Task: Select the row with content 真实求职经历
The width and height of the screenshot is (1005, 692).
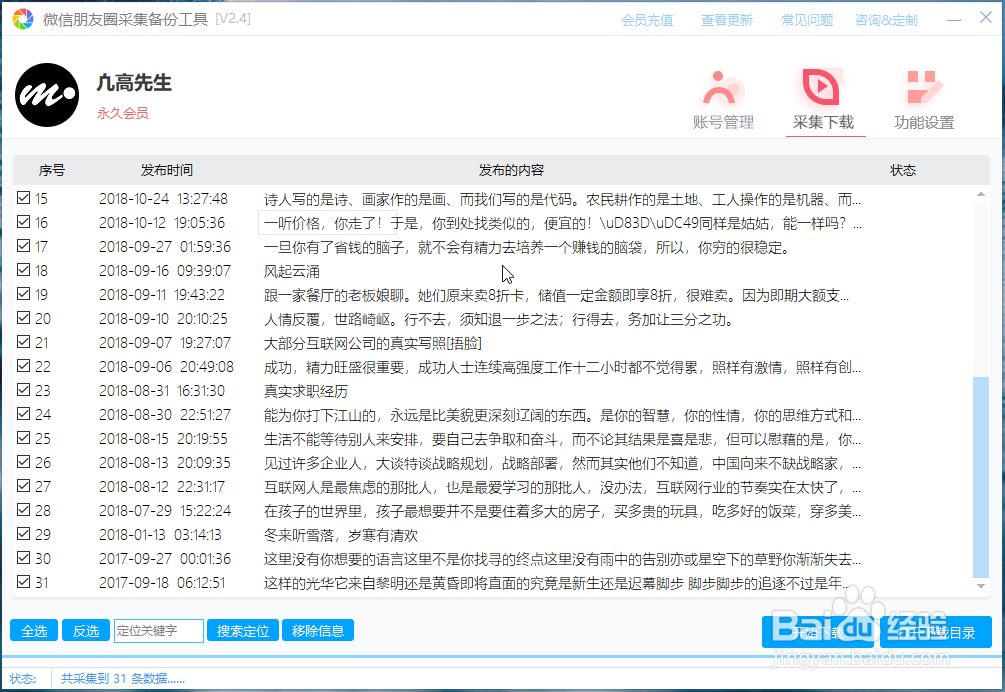Action: point(306,391)
